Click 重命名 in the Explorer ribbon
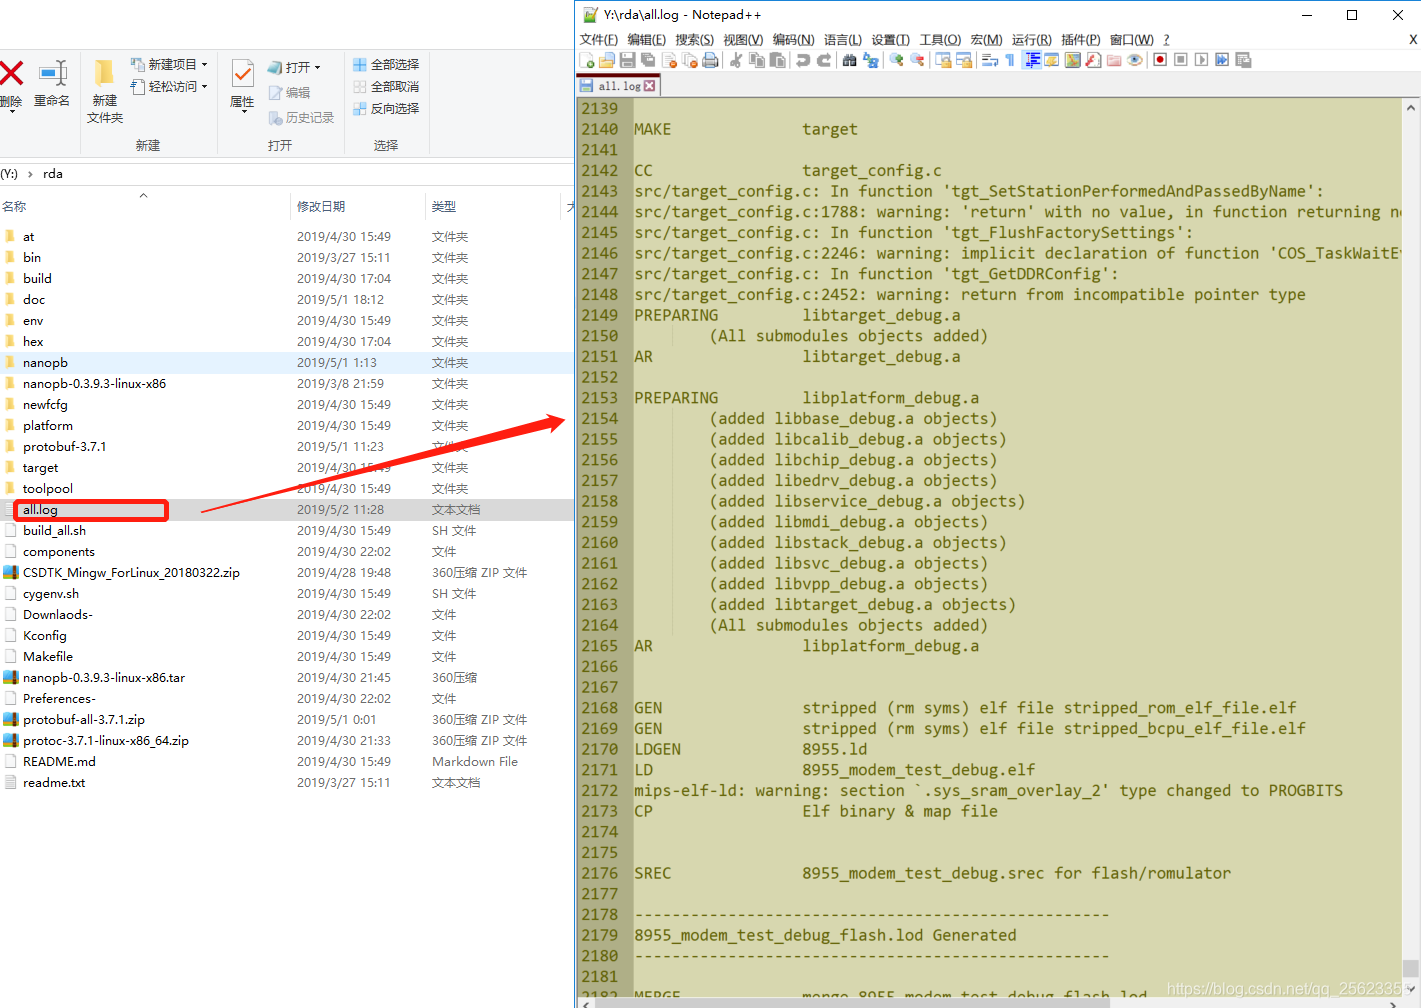1421x1008 pixels. pyautogui.click(x=52, y=84)
